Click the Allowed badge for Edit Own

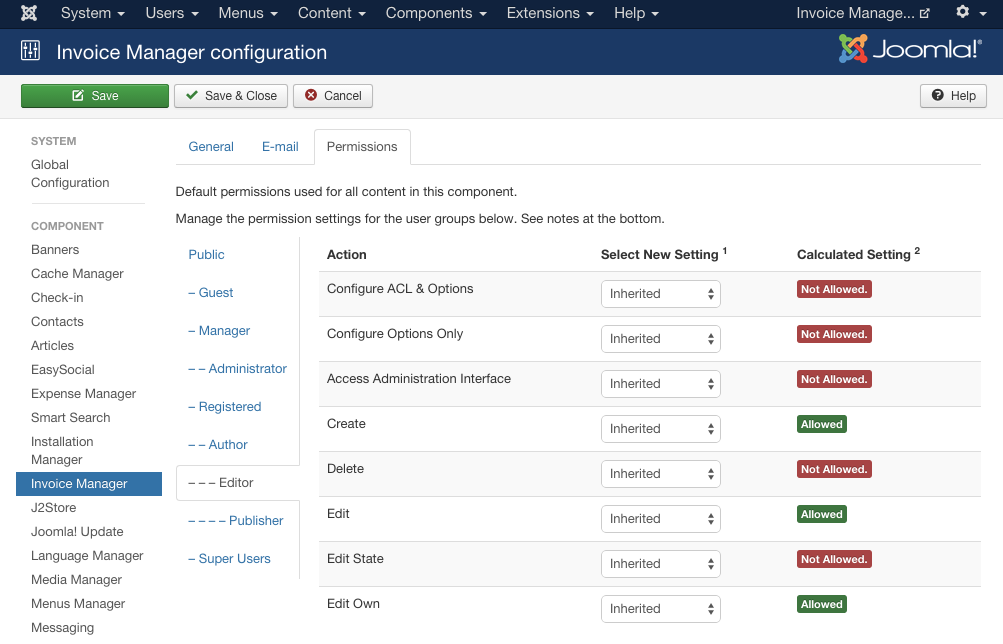822,604
